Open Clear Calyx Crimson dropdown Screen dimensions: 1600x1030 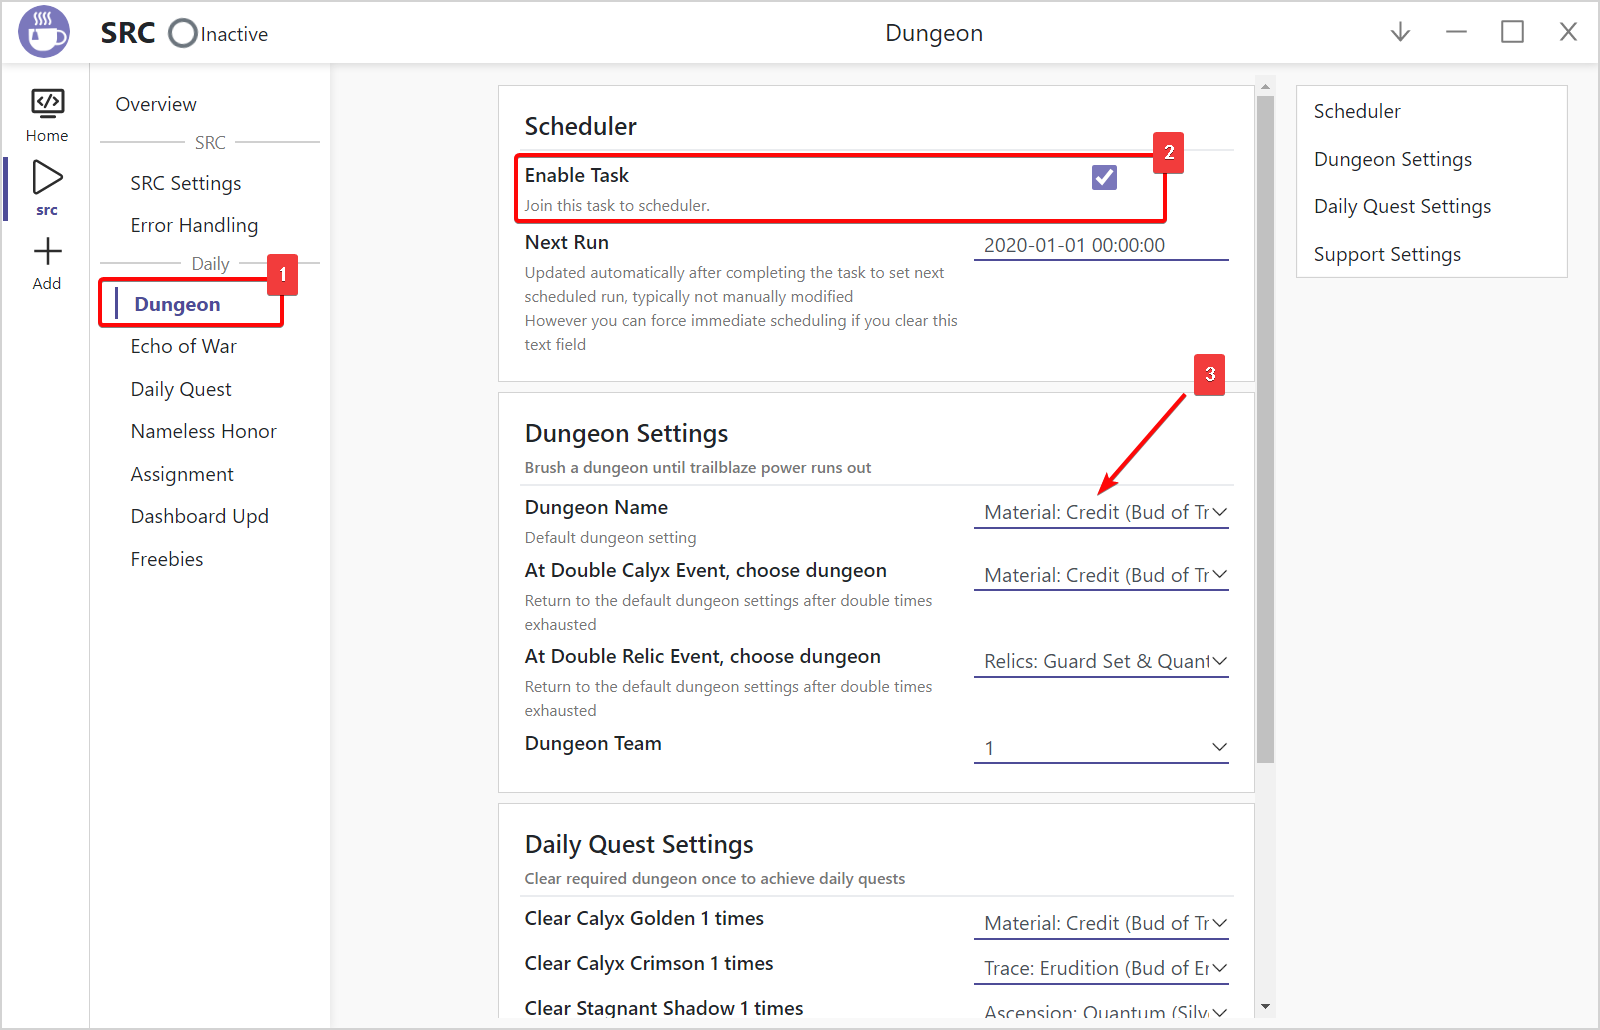(x=1101, y=968)
